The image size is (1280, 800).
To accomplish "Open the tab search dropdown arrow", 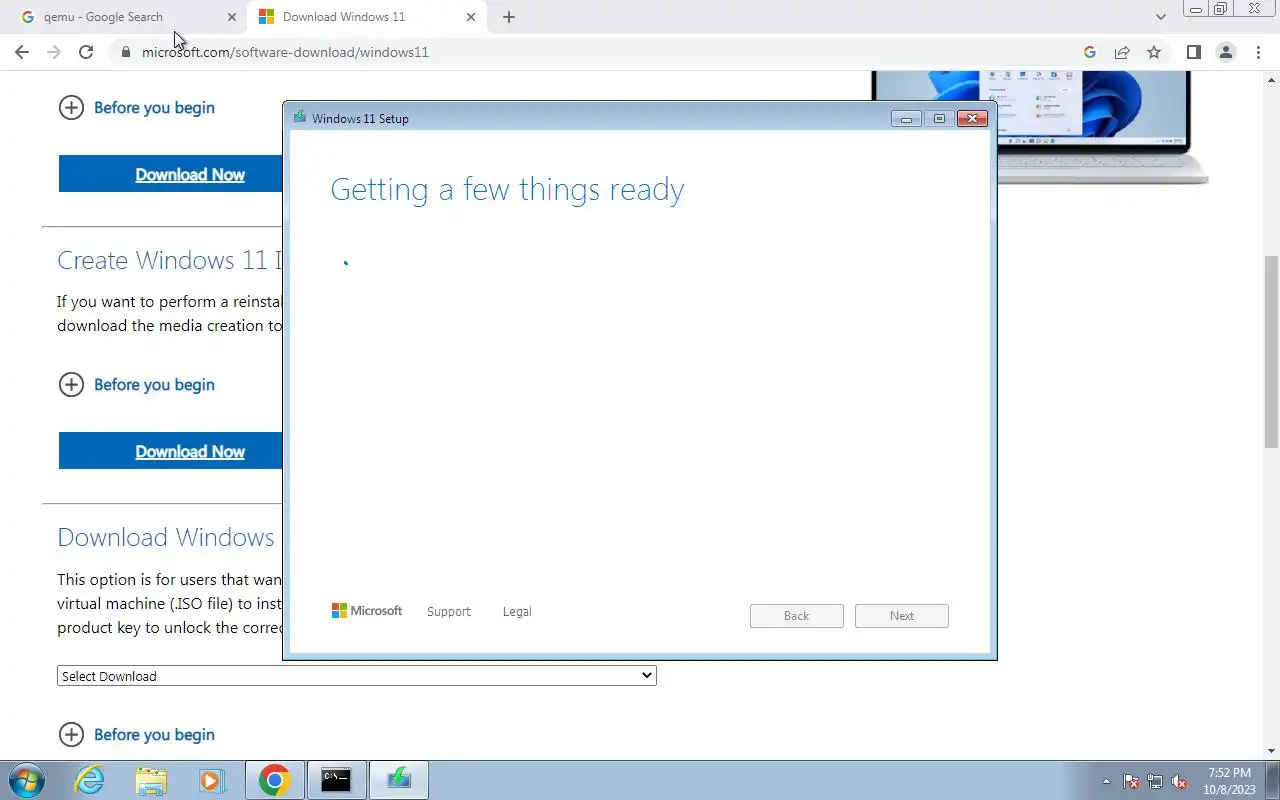I will [1161, 17].
